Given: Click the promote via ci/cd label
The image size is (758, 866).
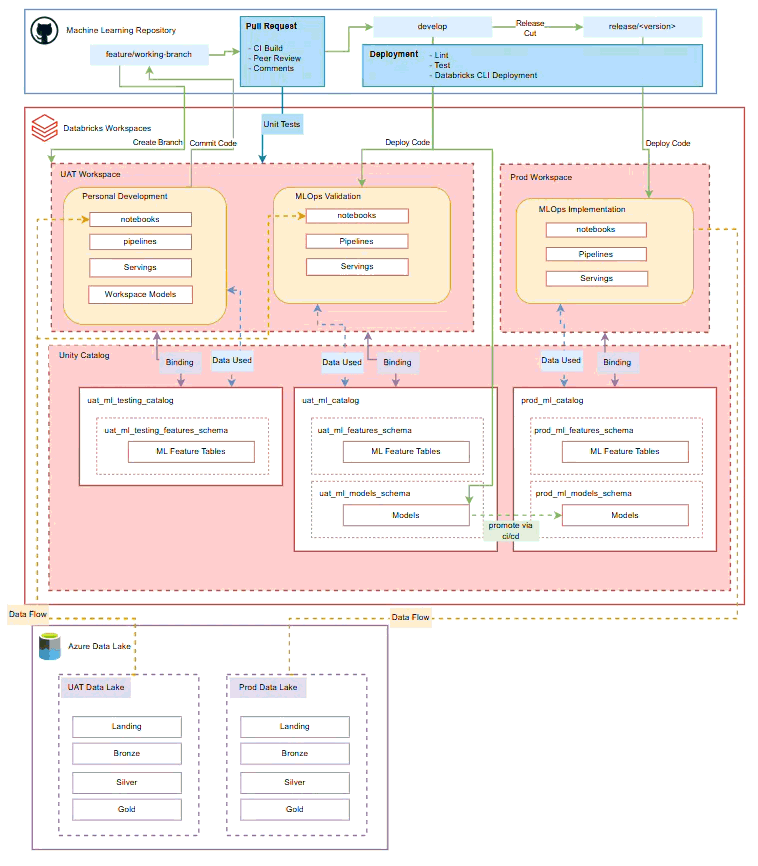Looking at the screenshot, I should 511,530.
